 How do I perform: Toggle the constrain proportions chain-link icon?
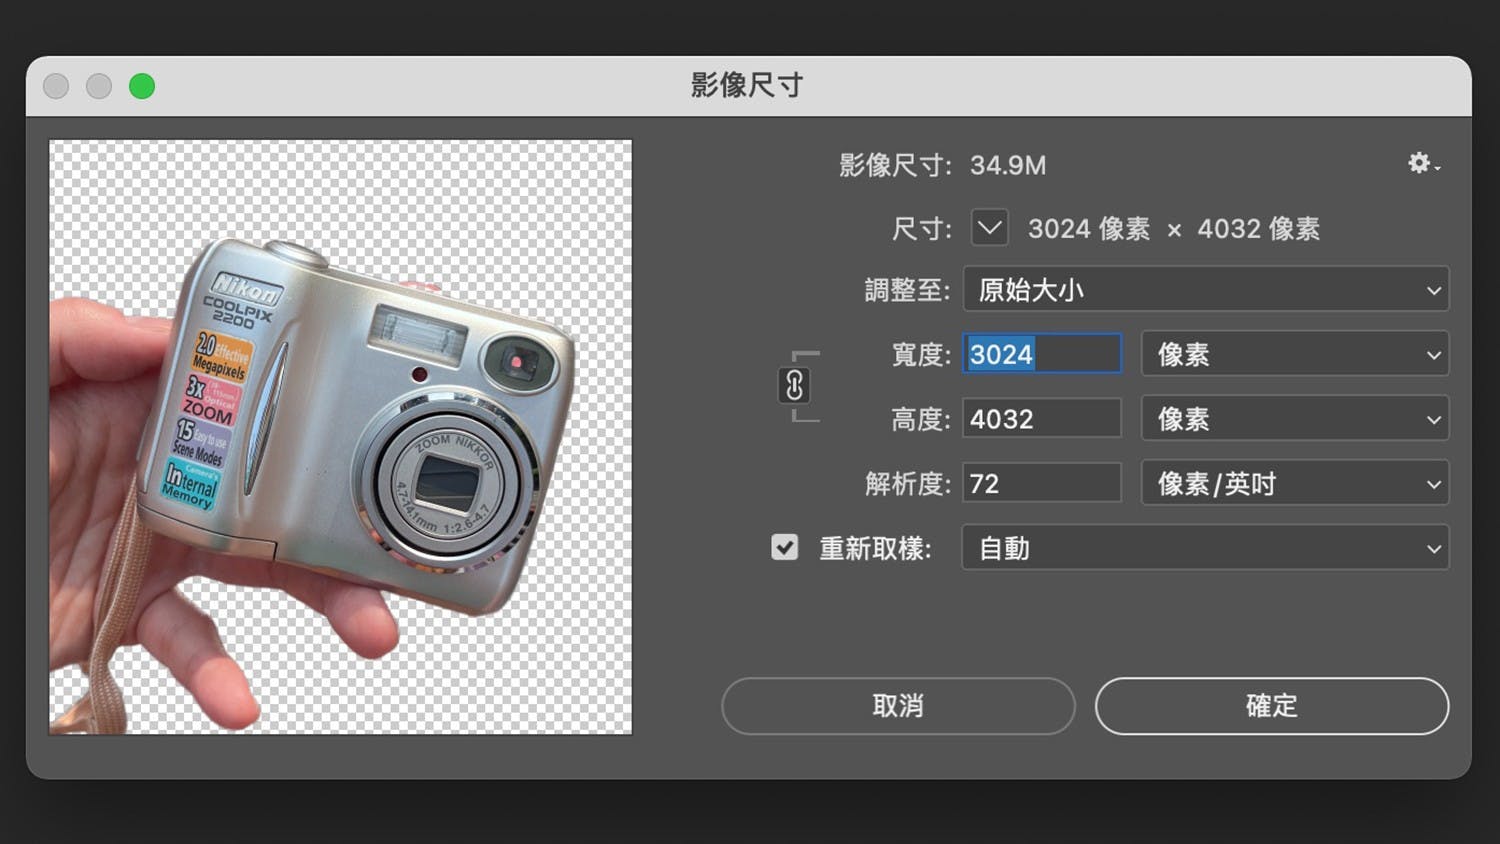[x=794, y=385]
